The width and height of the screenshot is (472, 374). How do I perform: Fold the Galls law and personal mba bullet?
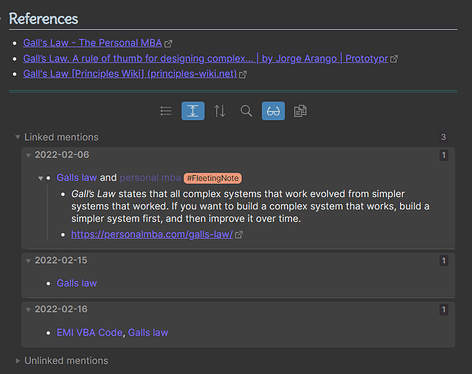click(41, 178)
